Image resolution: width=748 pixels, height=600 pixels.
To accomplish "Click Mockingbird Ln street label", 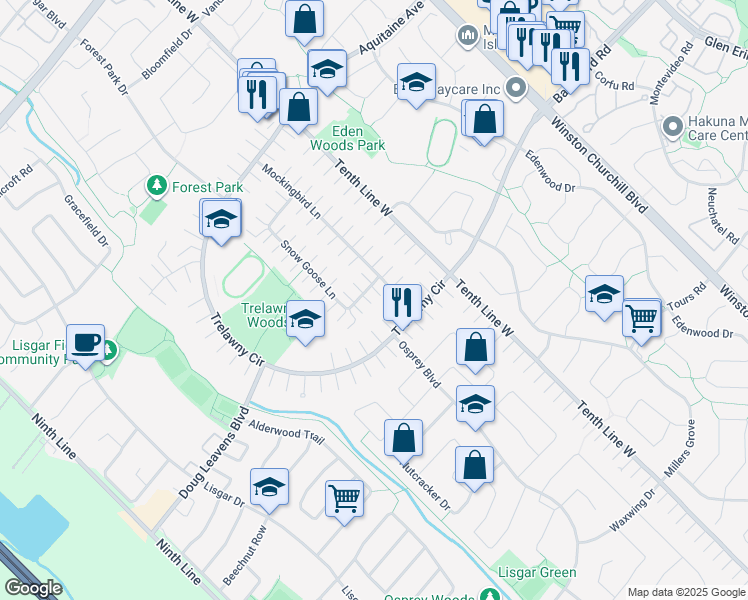I will click(291, 192).
